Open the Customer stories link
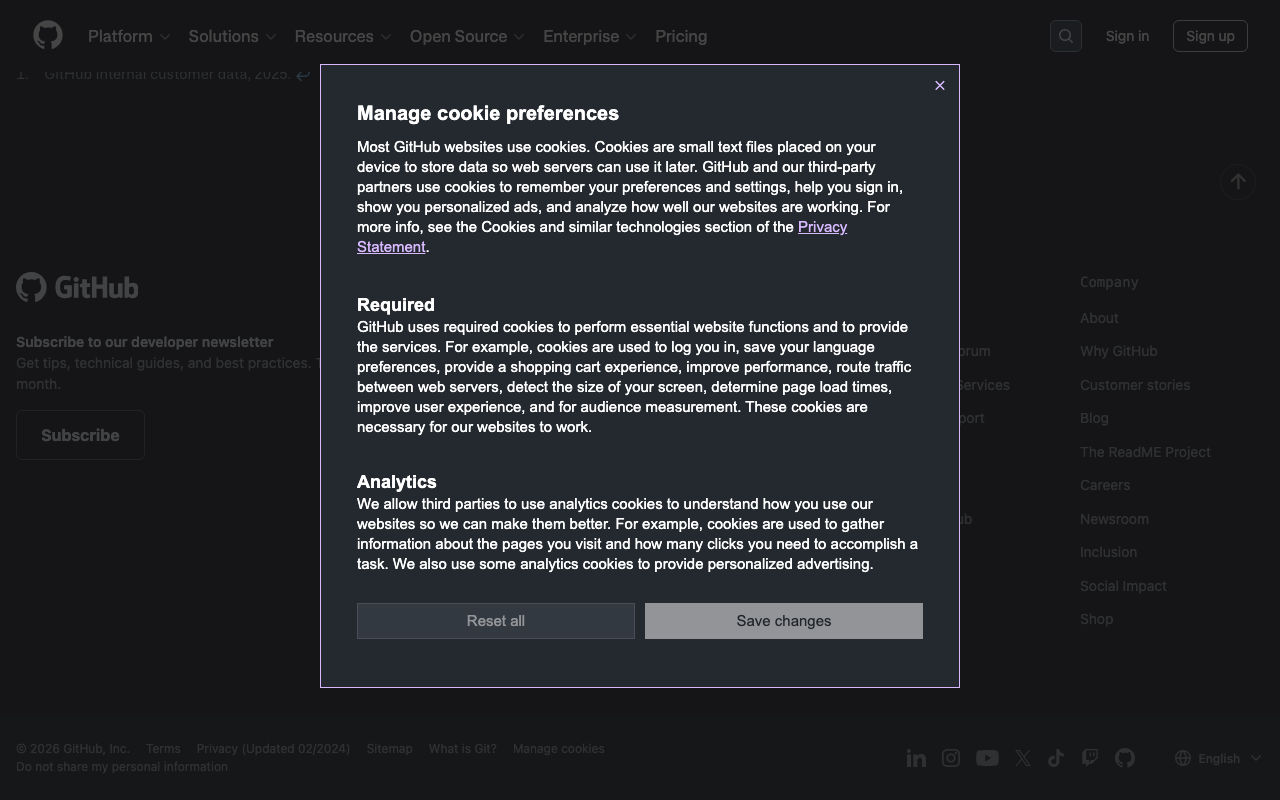The image size is (1280, 800). pyautogui.click(x=1135, y=385)
